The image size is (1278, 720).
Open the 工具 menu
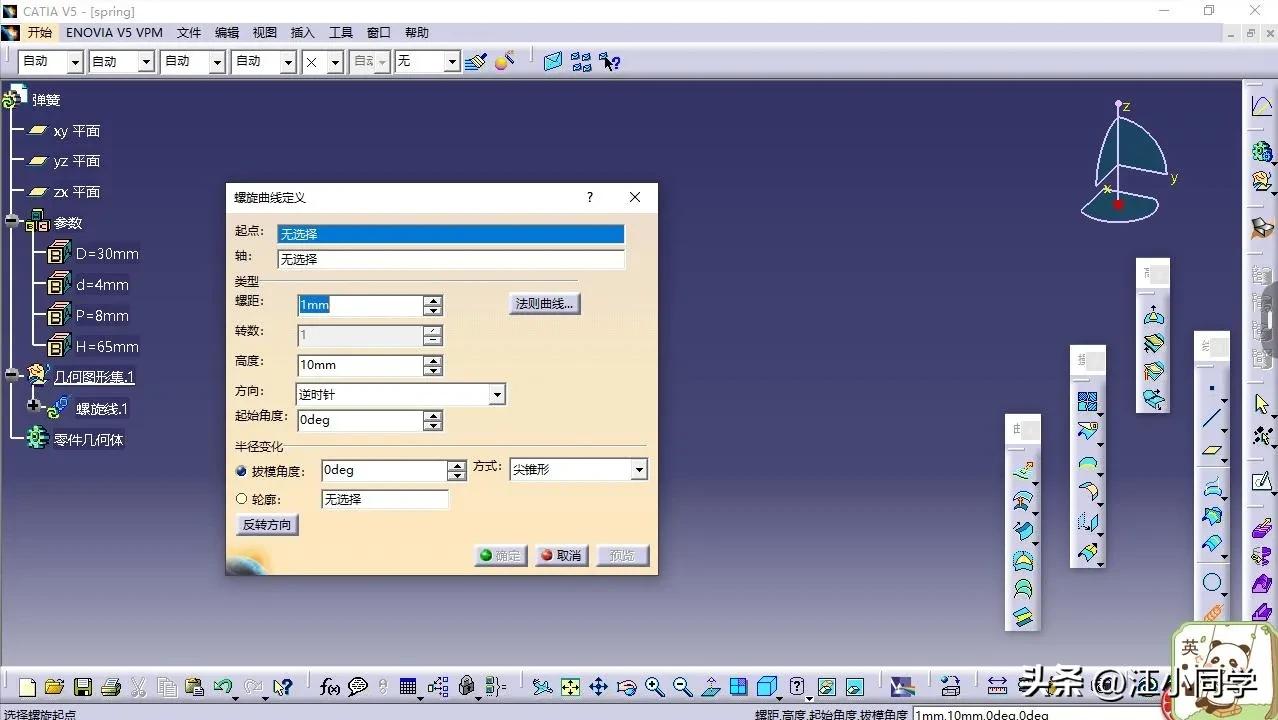click(341, 33)
